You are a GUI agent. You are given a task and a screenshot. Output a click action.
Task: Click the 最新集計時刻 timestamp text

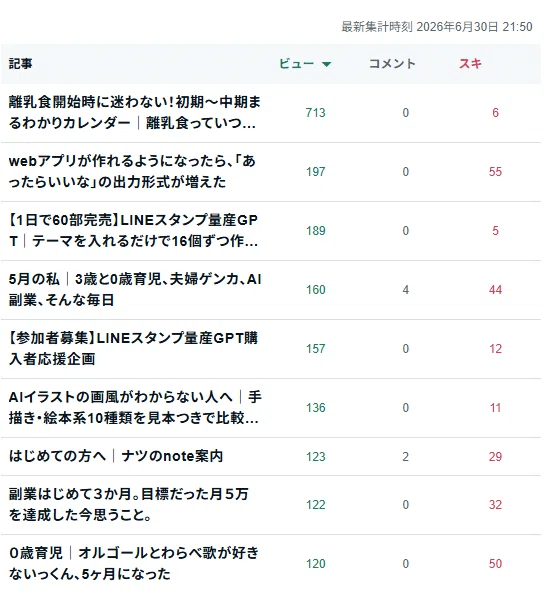click(437, 27)
